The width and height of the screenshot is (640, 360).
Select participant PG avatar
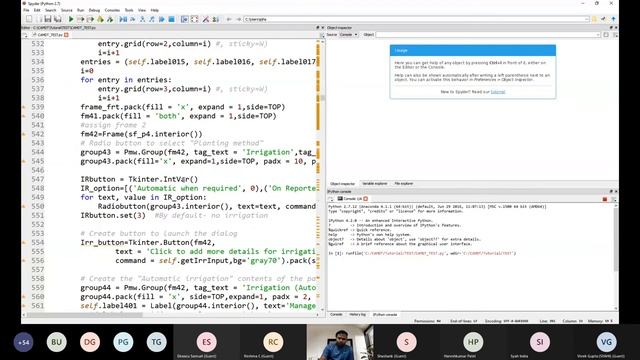123,342
